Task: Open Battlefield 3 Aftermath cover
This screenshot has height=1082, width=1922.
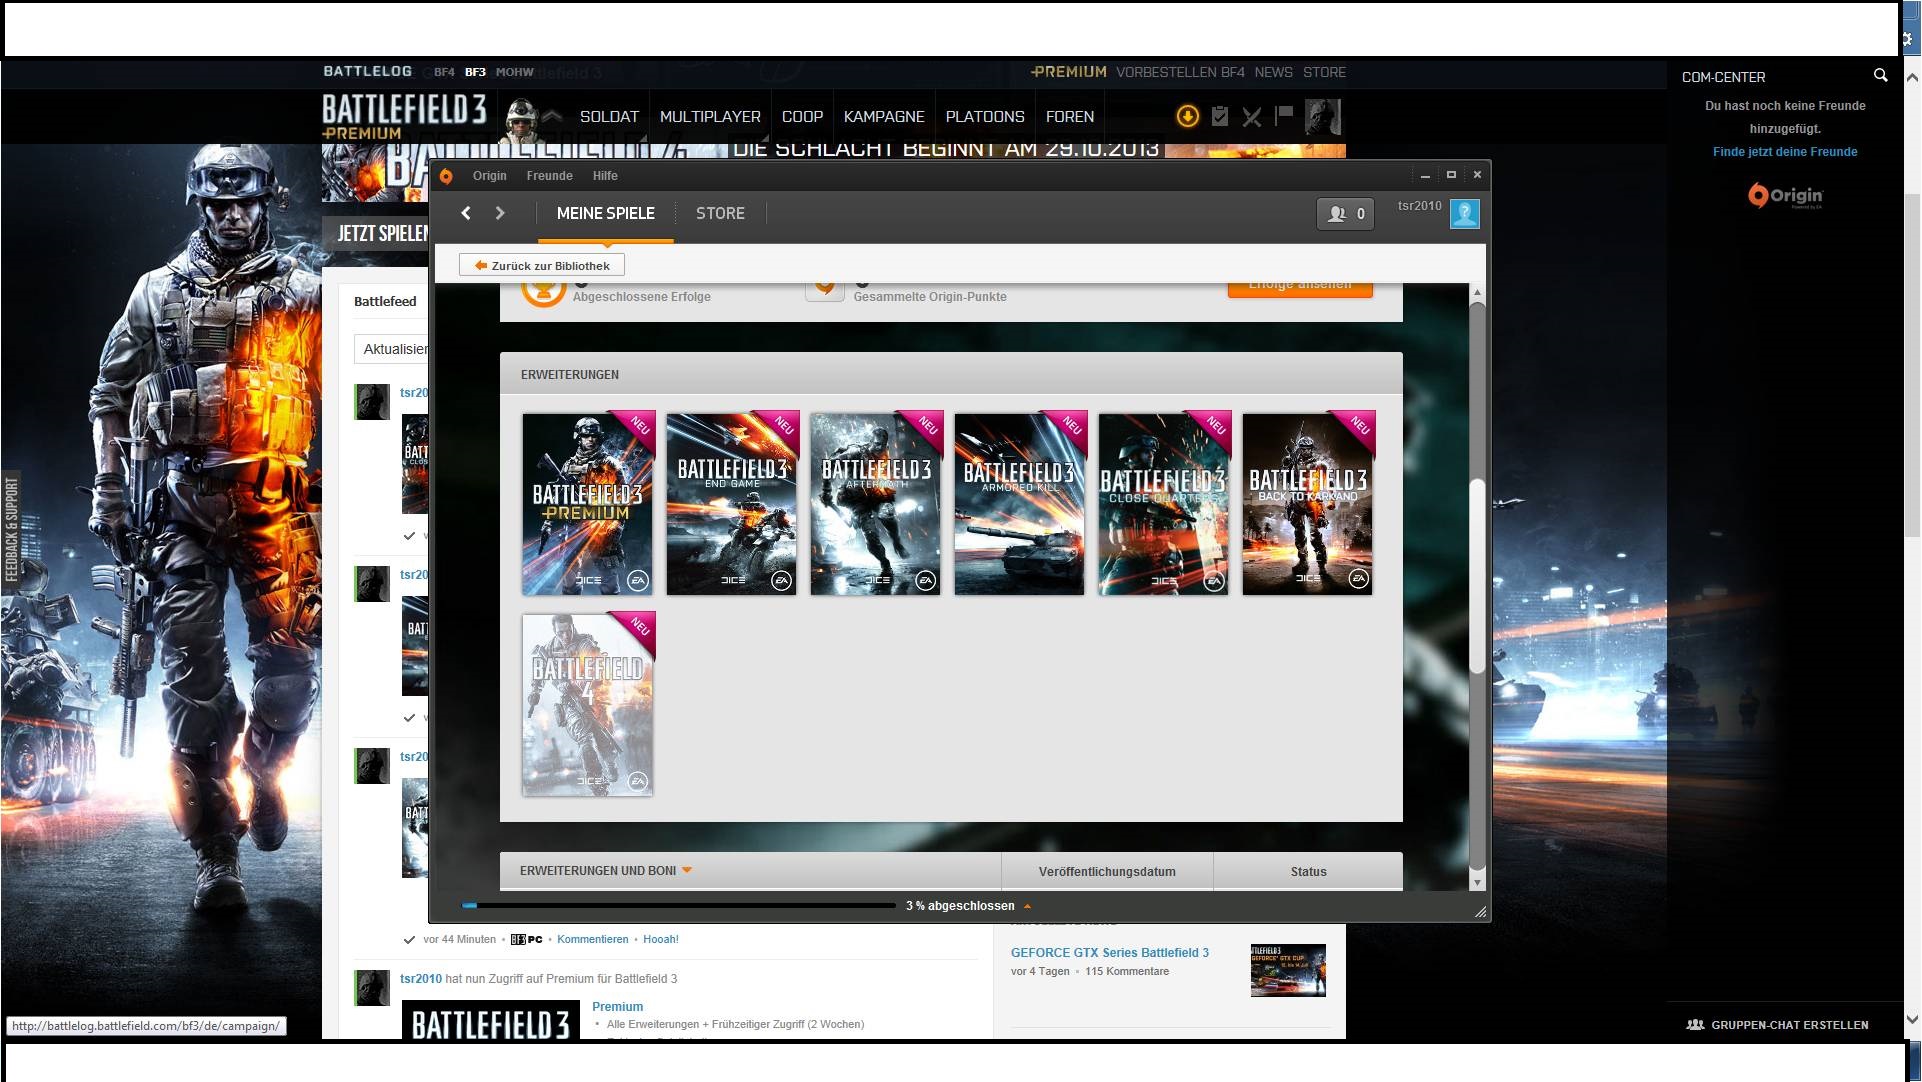Action: point(876,504)
